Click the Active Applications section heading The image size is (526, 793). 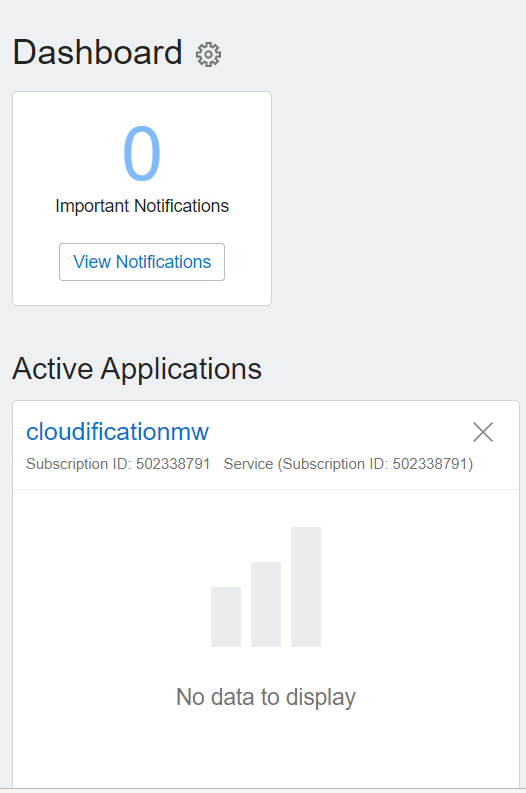[x=137, y=369]
